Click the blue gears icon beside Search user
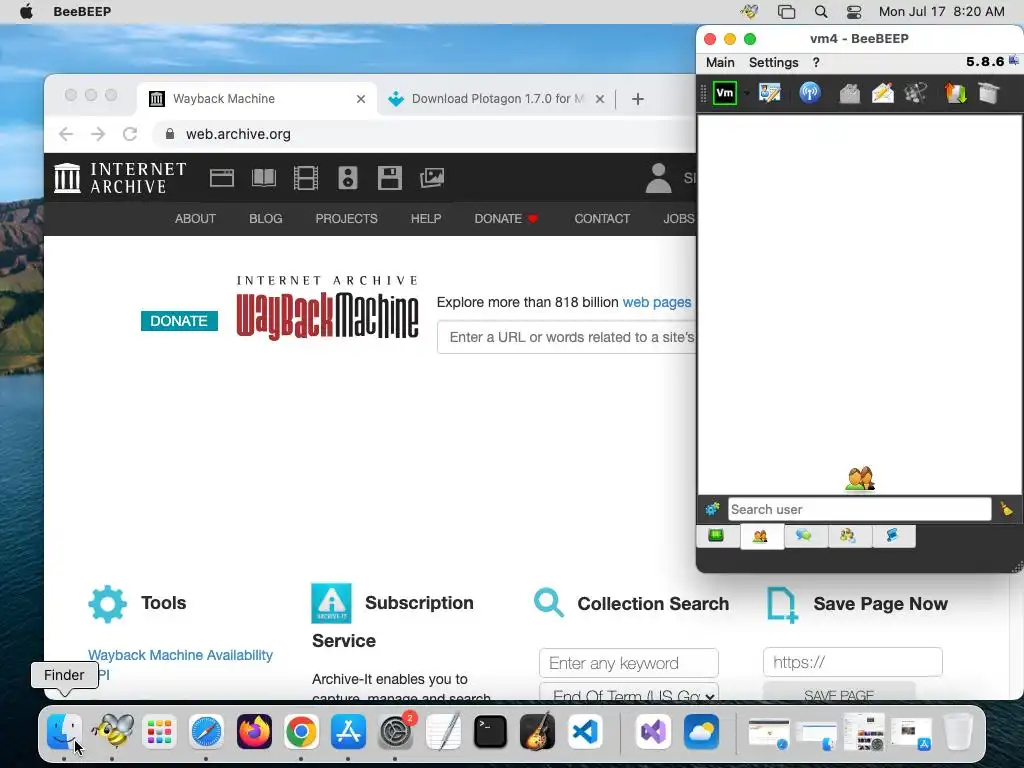This screenshot has width=1024, height=768. tap(712, 509)
